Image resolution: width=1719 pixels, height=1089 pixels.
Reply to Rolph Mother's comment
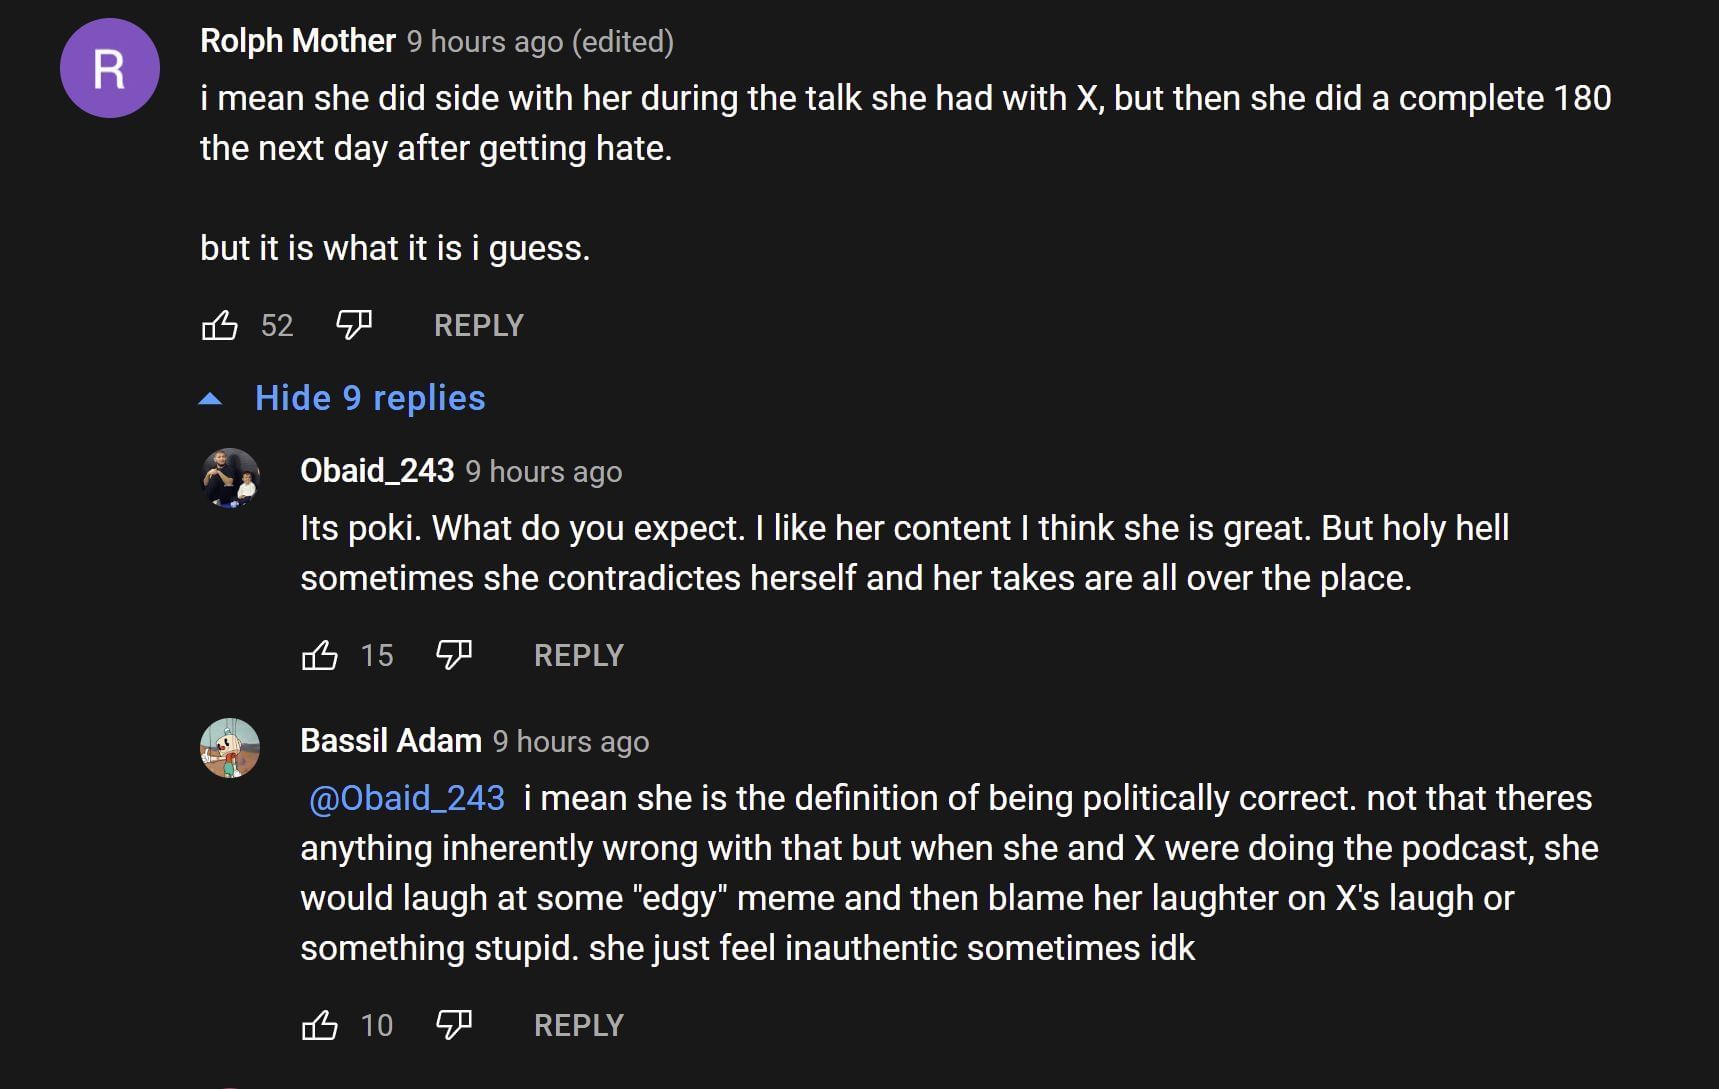coord(478,325)
